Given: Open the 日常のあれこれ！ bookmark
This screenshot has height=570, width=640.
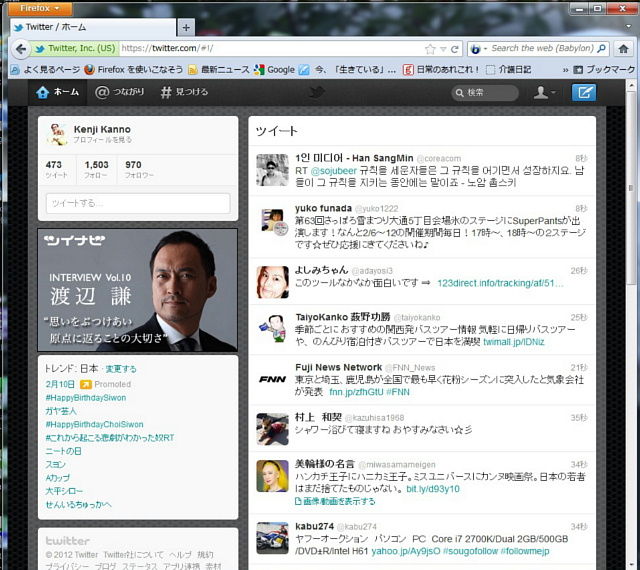Looking at the screenshot, I should 442,70.
